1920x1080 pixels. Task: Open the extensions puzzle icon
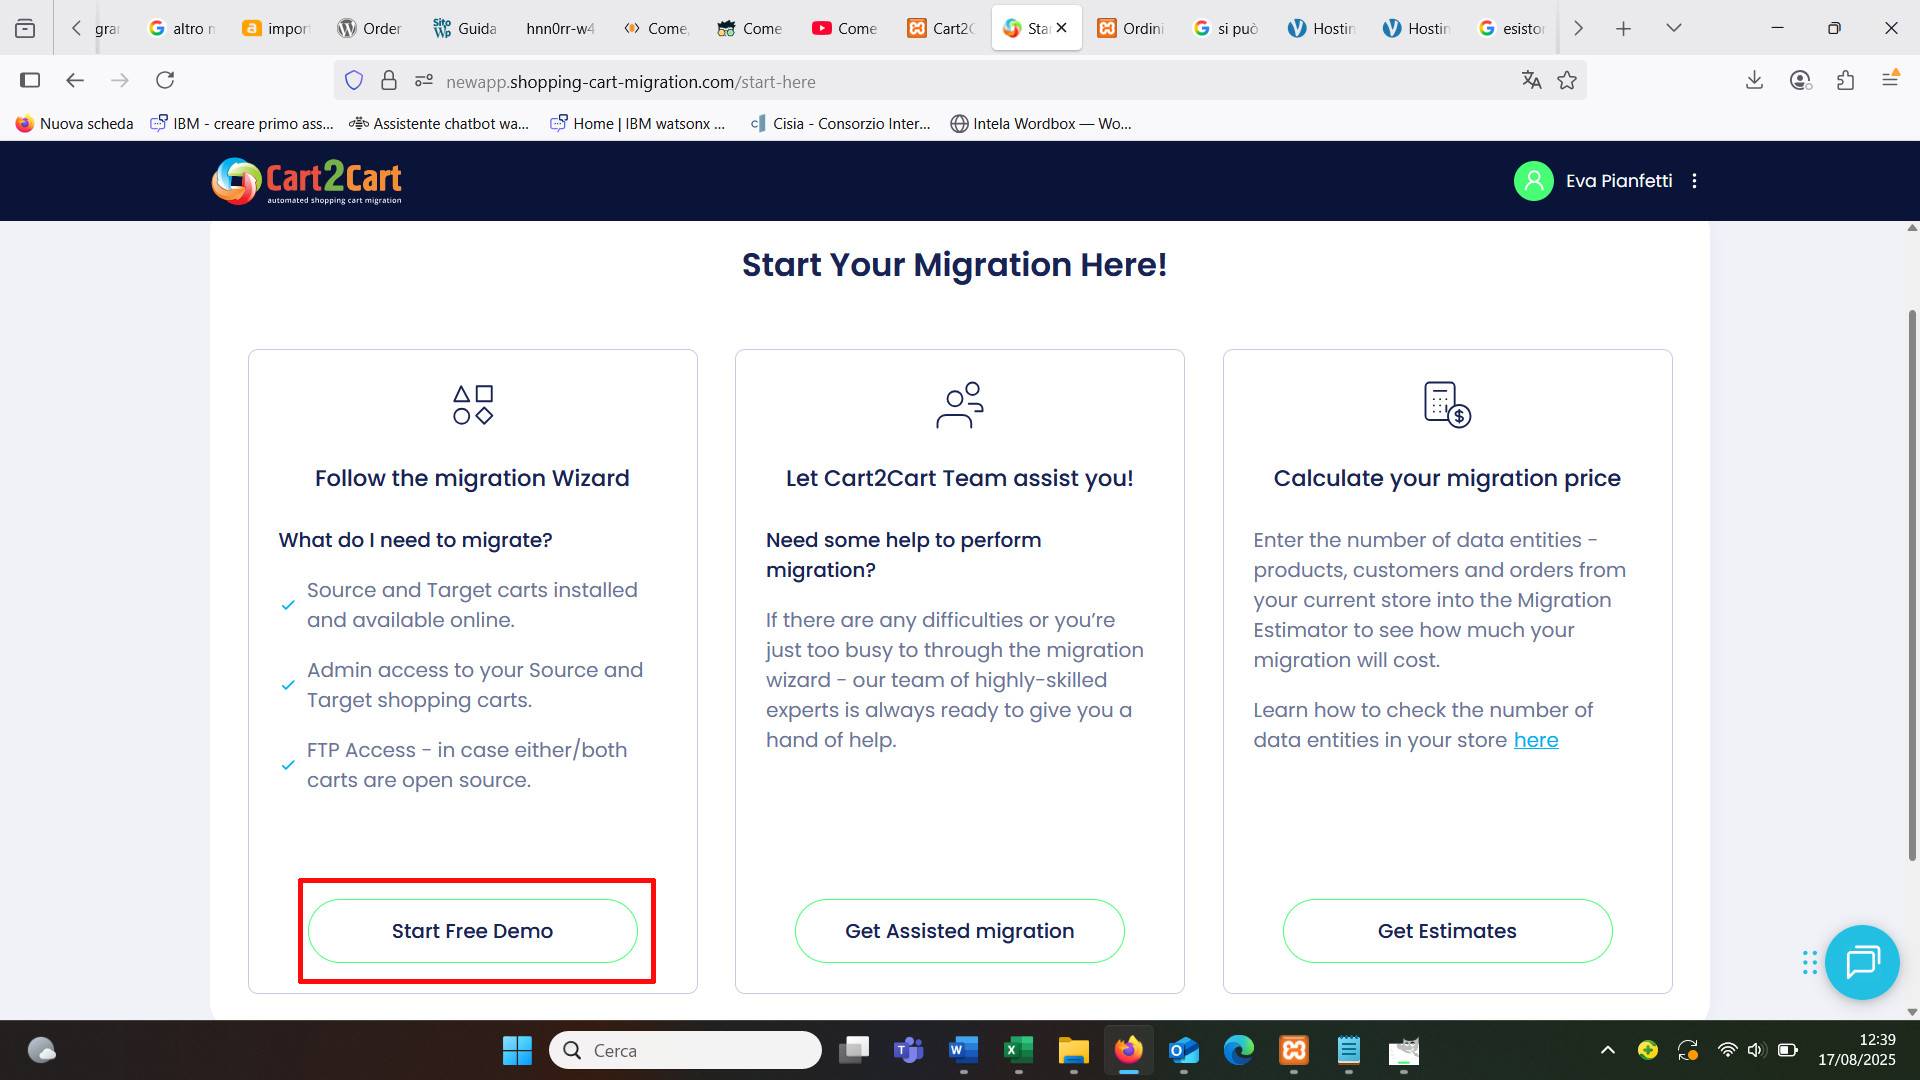pos(1845,80)
